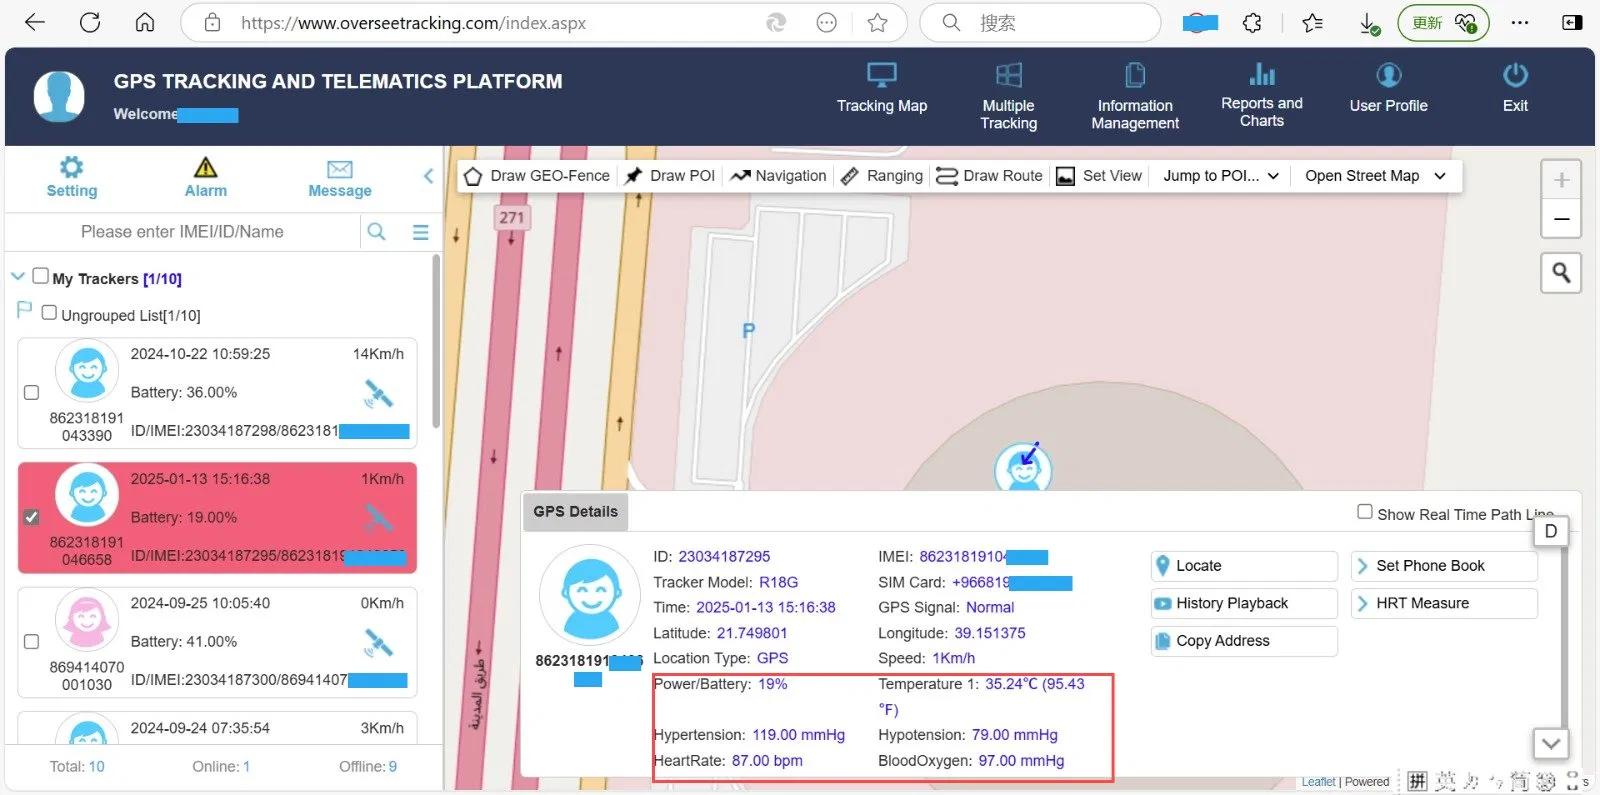1600x795 pixels.
Task: Click the Draw GEO-Fence tool
Action: click(x=537, y=176)
